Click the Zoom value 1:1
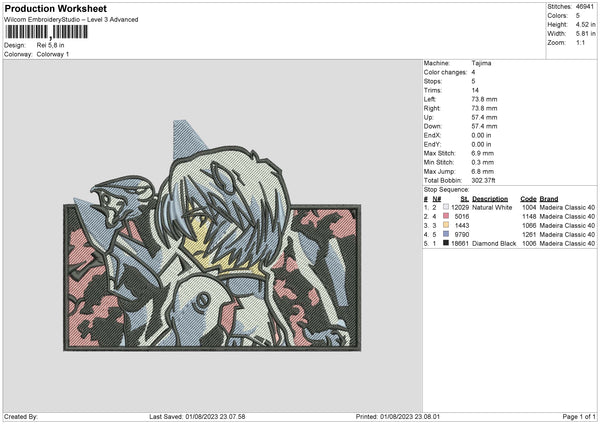 [580, 42]
